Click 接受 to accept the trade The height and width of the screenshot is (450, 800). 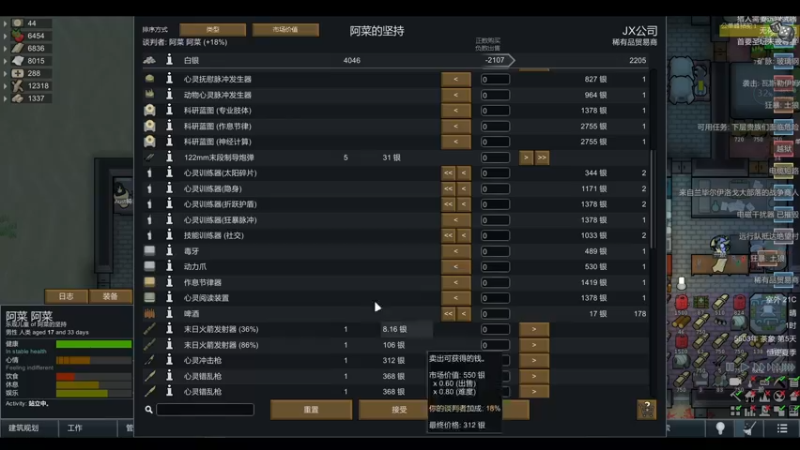(x=393, y=410)
